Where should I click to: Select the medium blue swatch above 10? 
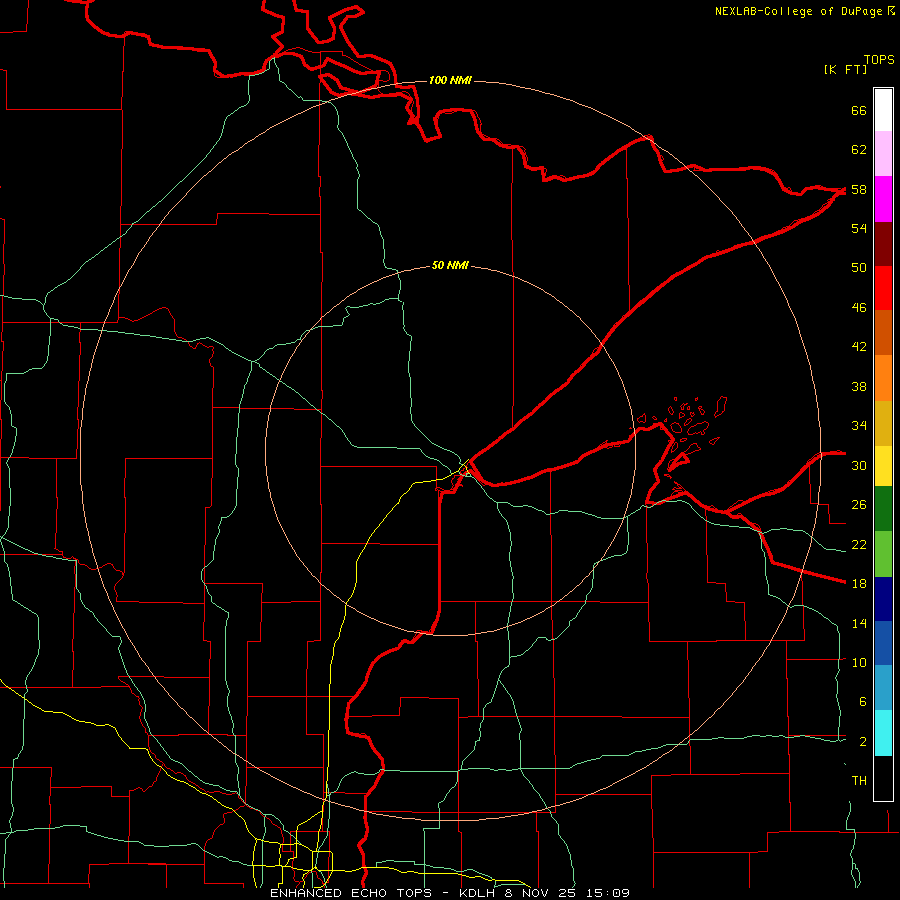pyautogui.click(x=883, y=643)
